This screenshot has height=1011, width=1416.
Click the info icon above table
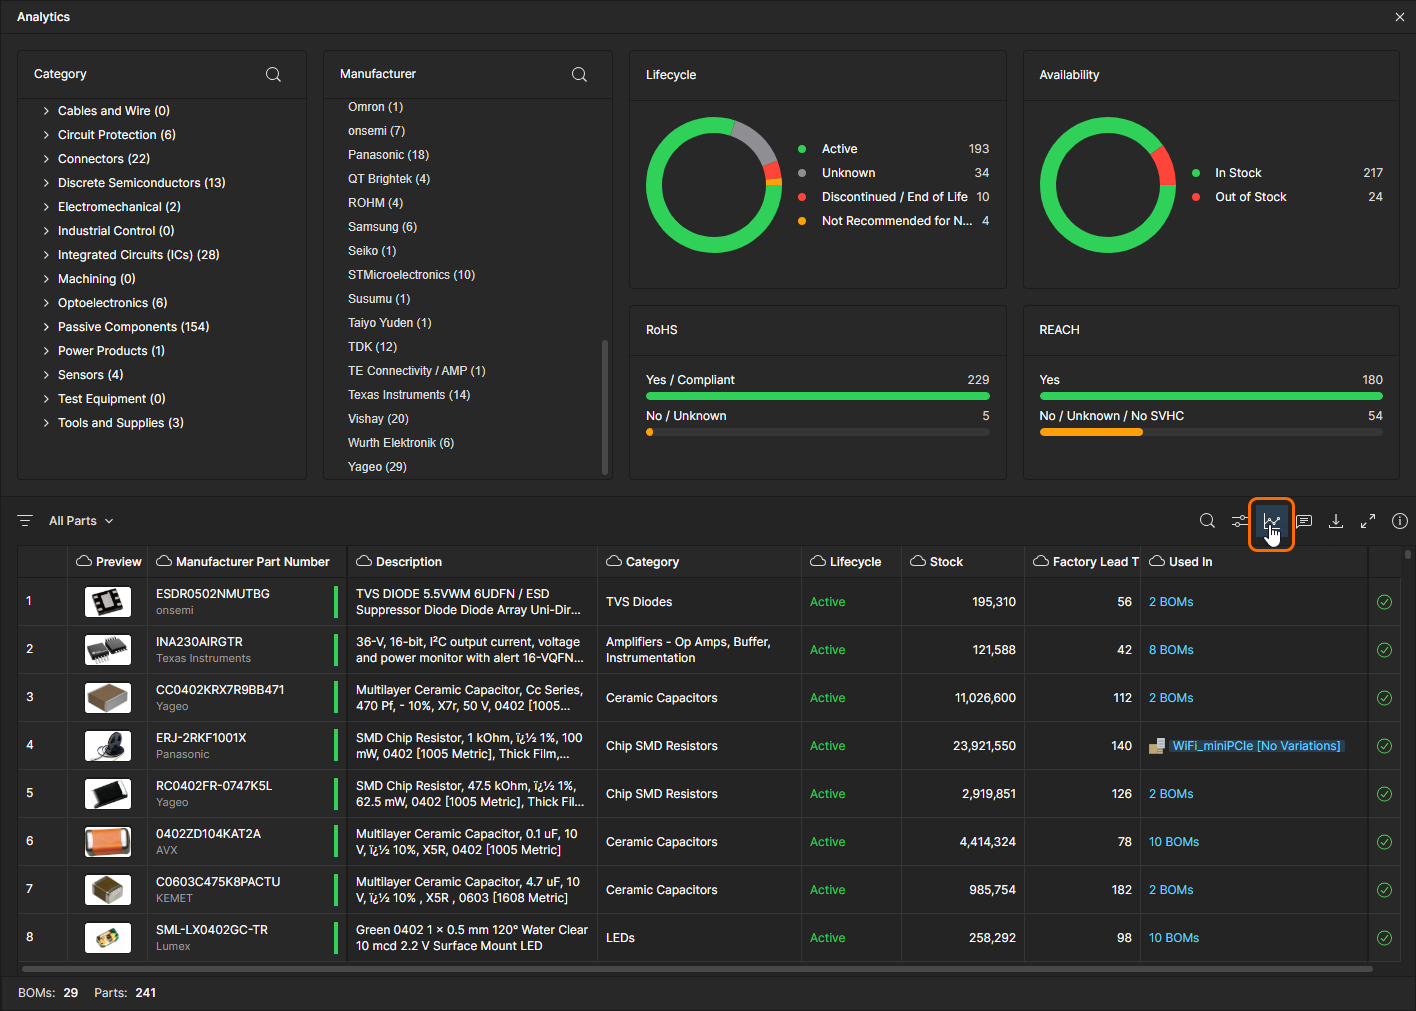(1400, 521)
